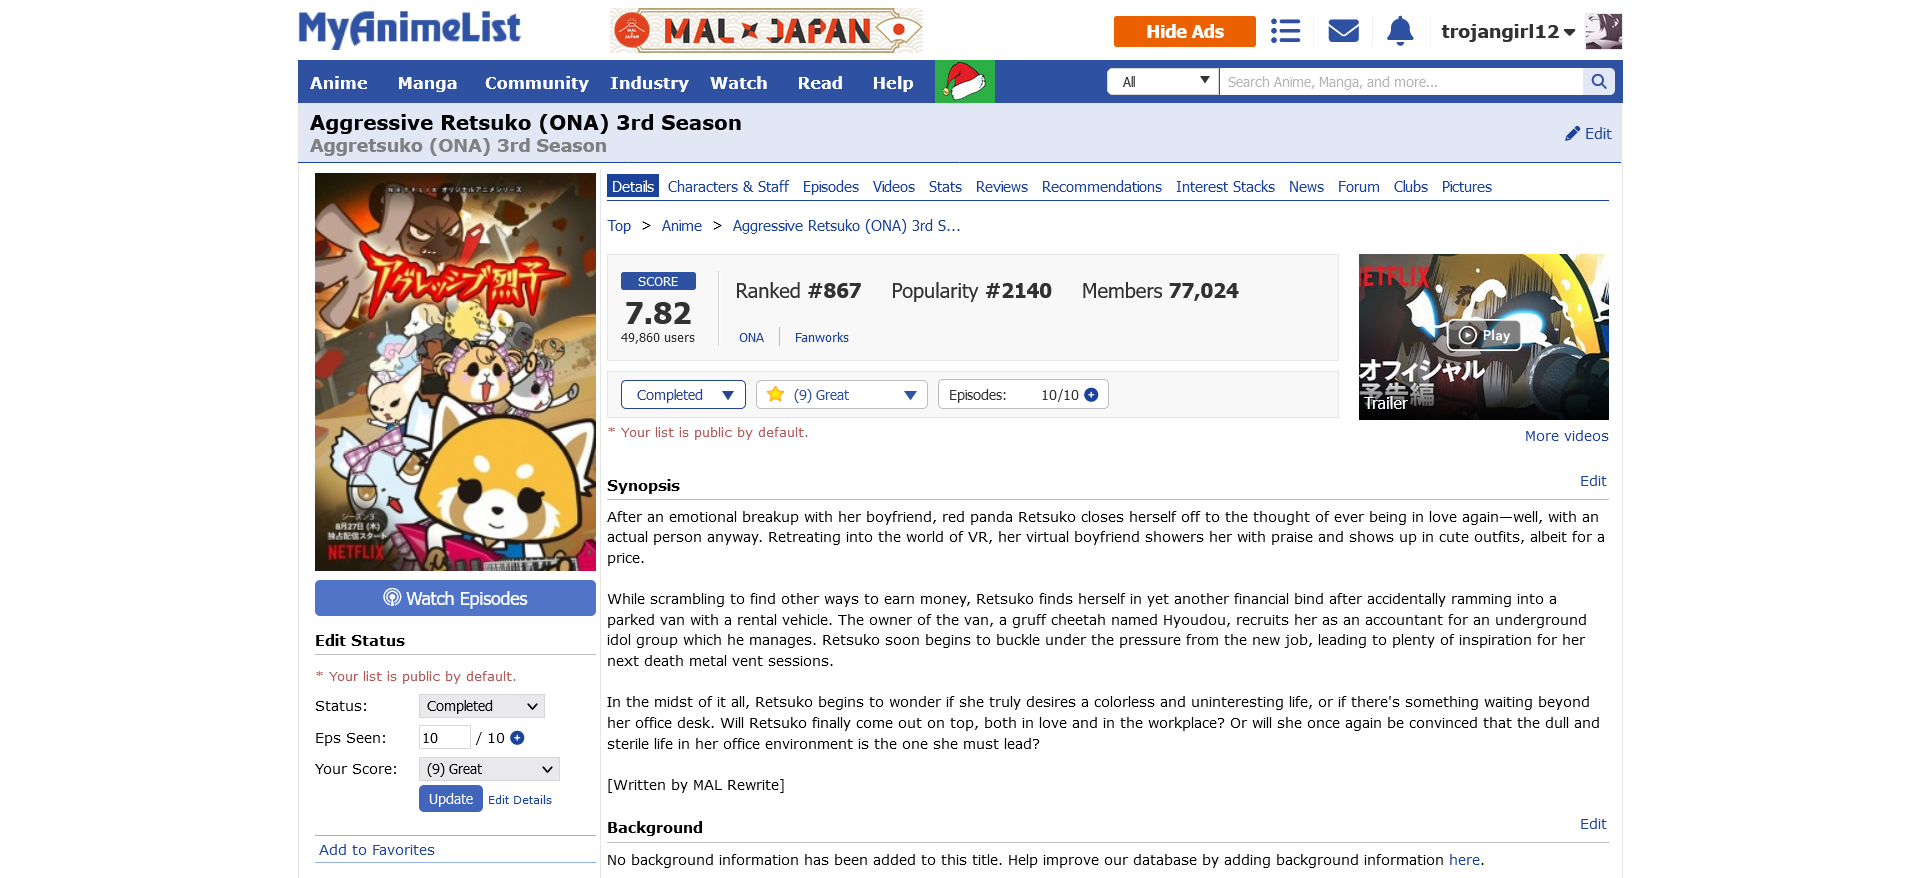Open the list menu icon in header
This screenshot has width=1920, height=878.
[x=1285, y=31]
